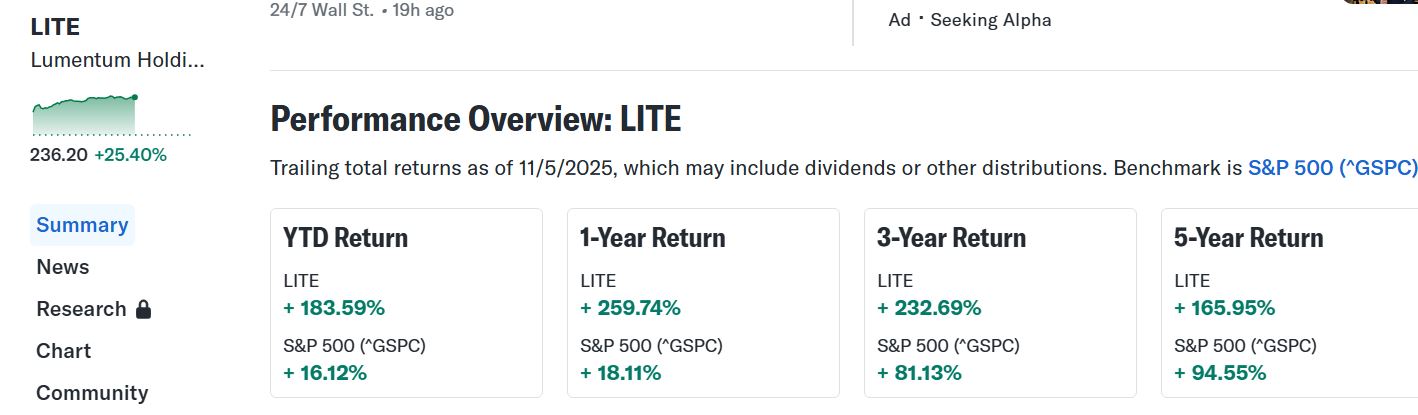The image size is (1418, 415).
Task: Open the Seeking Alpha ad
Action: pyautogui.click(x=990, y=20)
